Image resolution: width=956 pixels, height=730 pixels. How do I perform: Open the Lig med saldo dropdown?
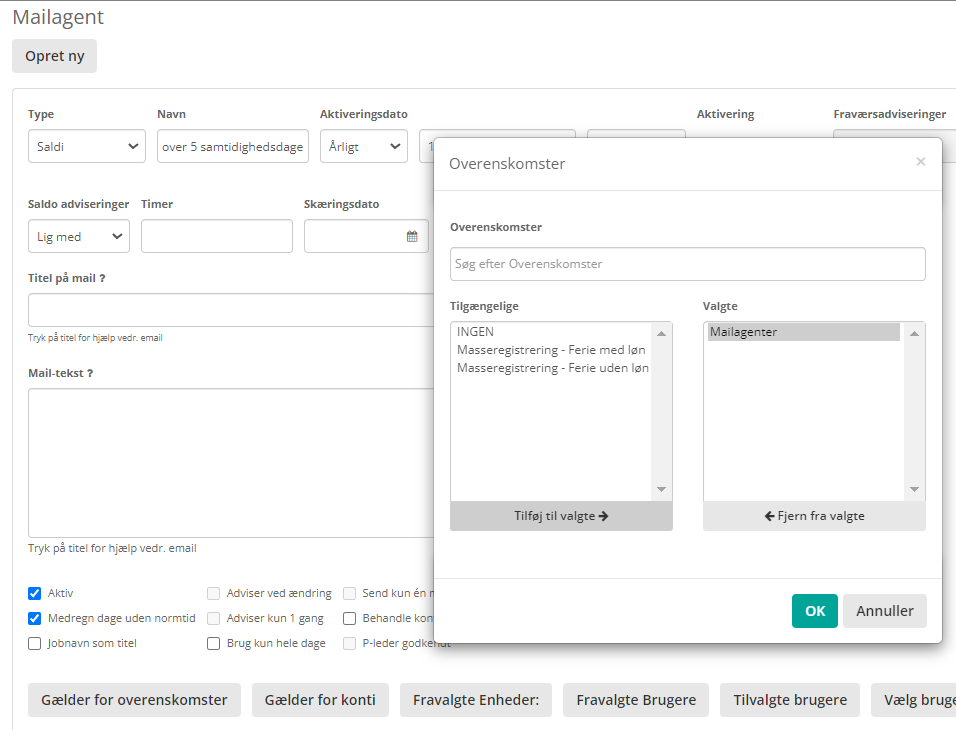(79, 237)
